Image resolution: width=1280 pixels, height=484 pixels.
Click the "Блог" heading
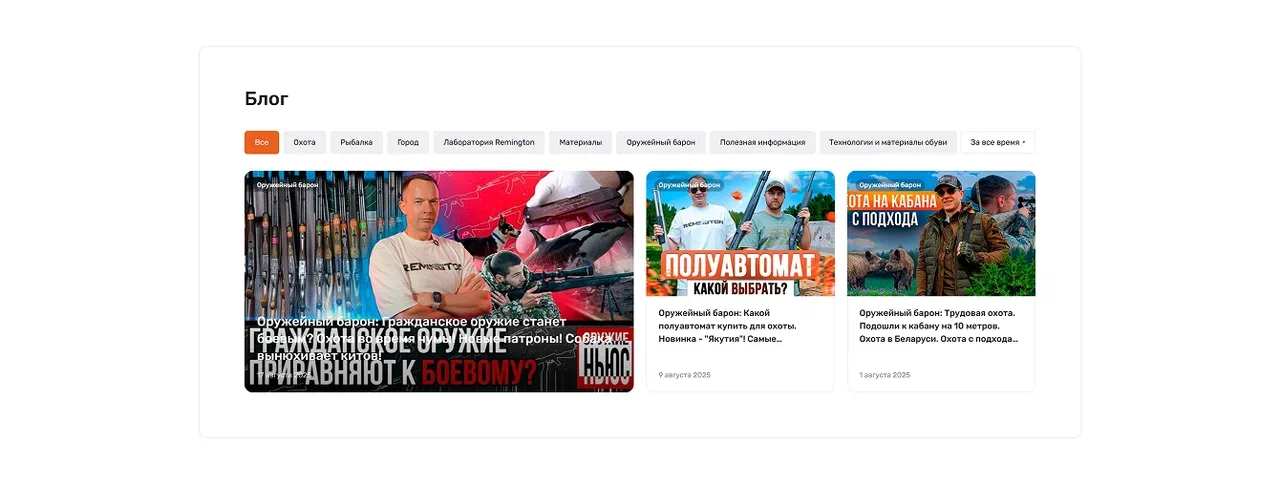(266, 99)
